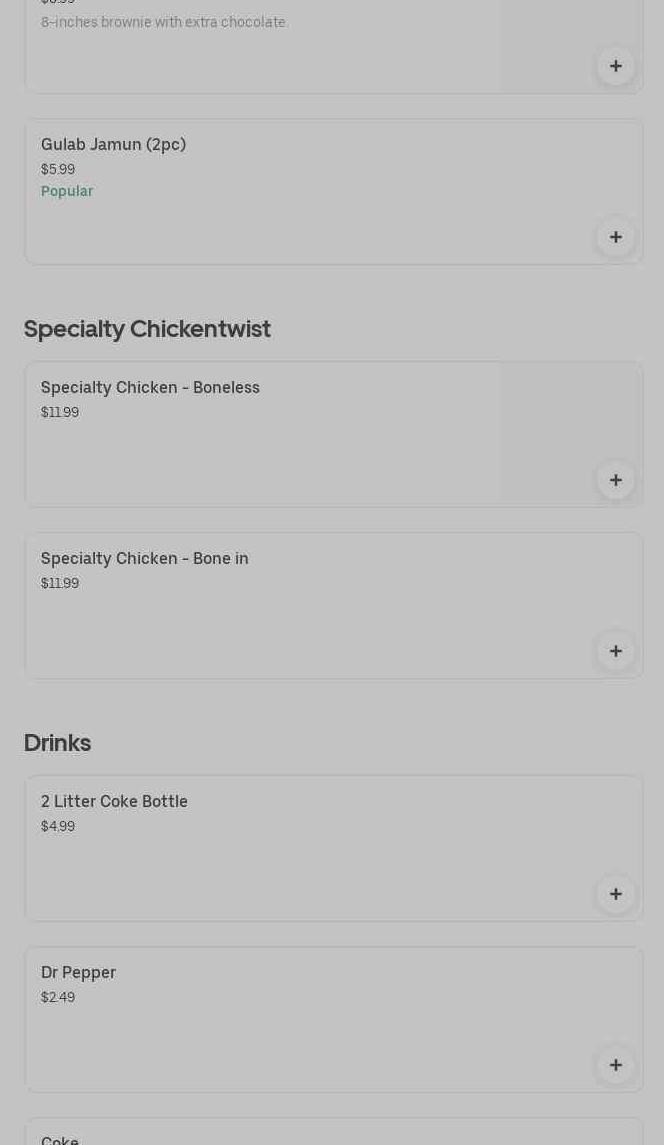Open 2 Litter Coke Bottle item title
The height and width of the screenshot is (1145, 664).
[114, 802]
